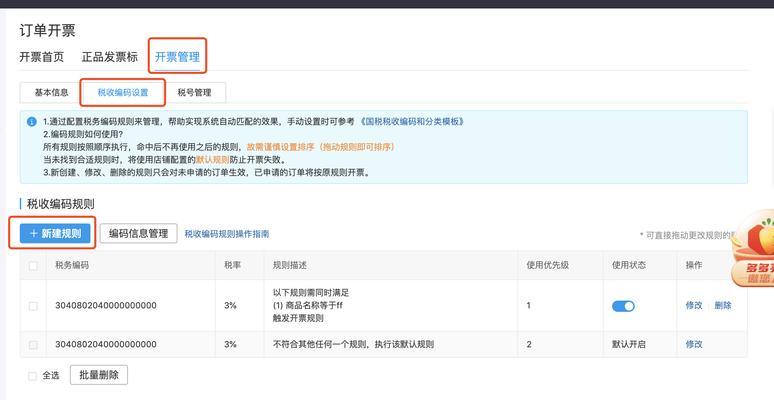Click 修改 for the 商品名称等于ff rule
Viewport: 774px width, 400px height.
point(694,306)
